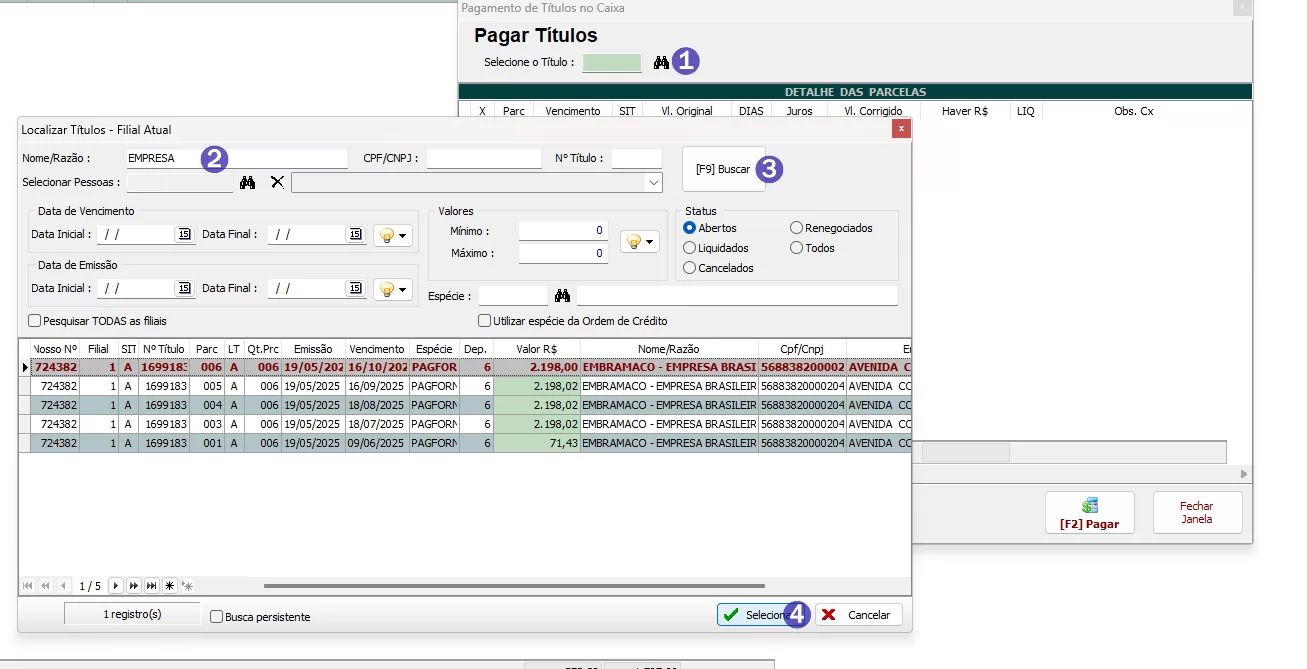1307x669 pixels.
Task: Check Utilizar espécie da Ordem de Crédito
Action: [485, 321]
